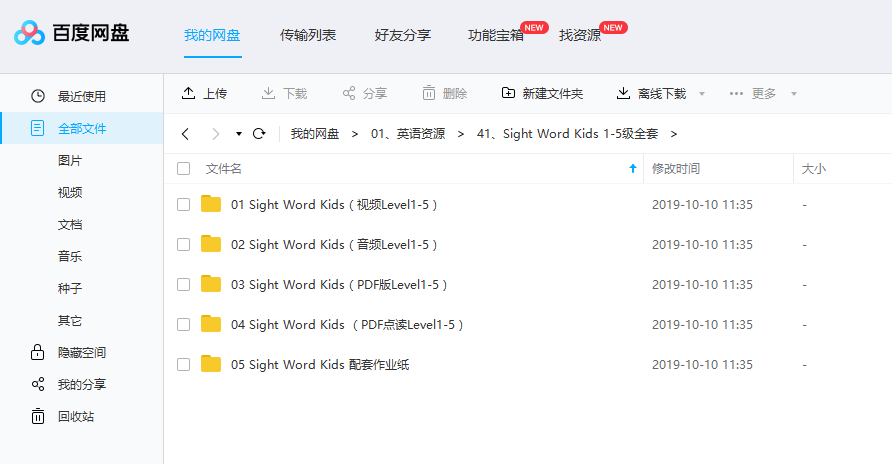This screenshot has height=464, width=892.
Task: Open Hidden Space lock icon
Action: [38, 352]
